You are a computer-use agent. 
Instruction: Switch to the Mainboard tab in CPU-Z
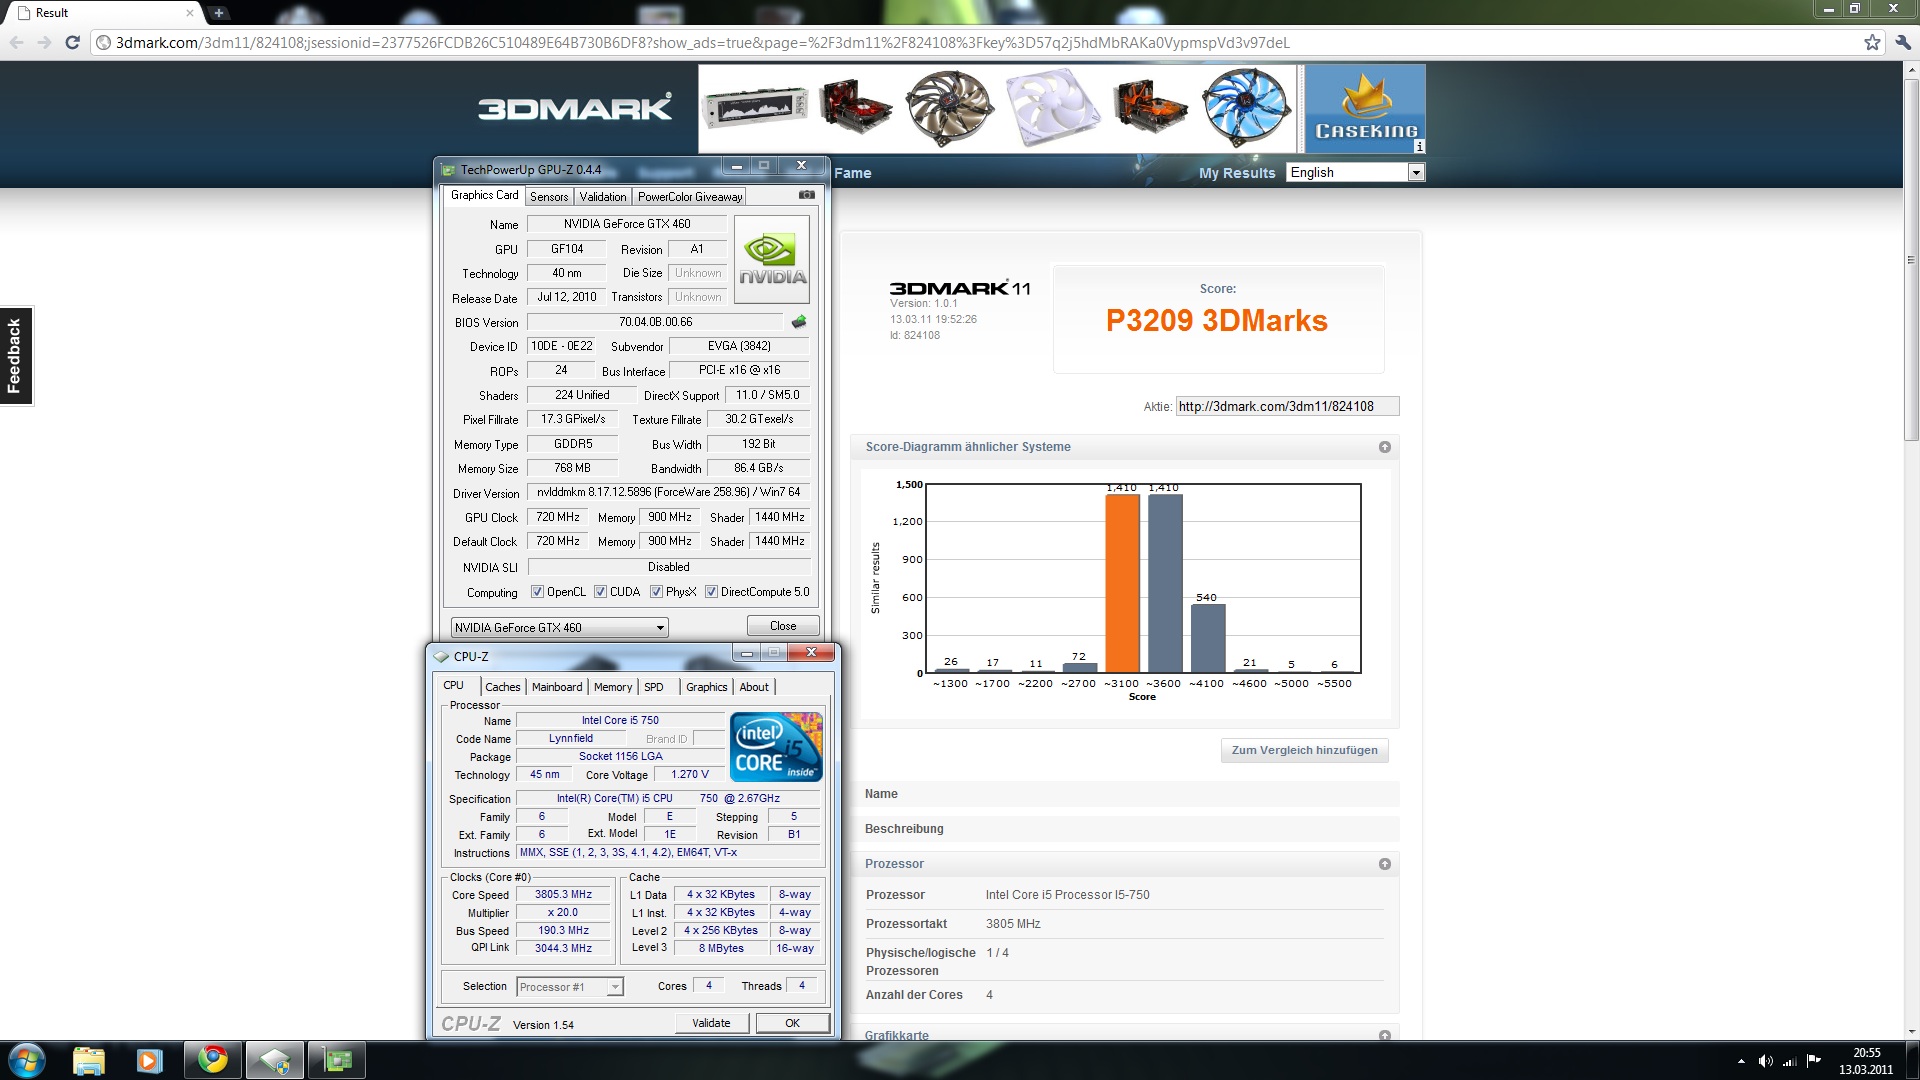tap(557, 687)
